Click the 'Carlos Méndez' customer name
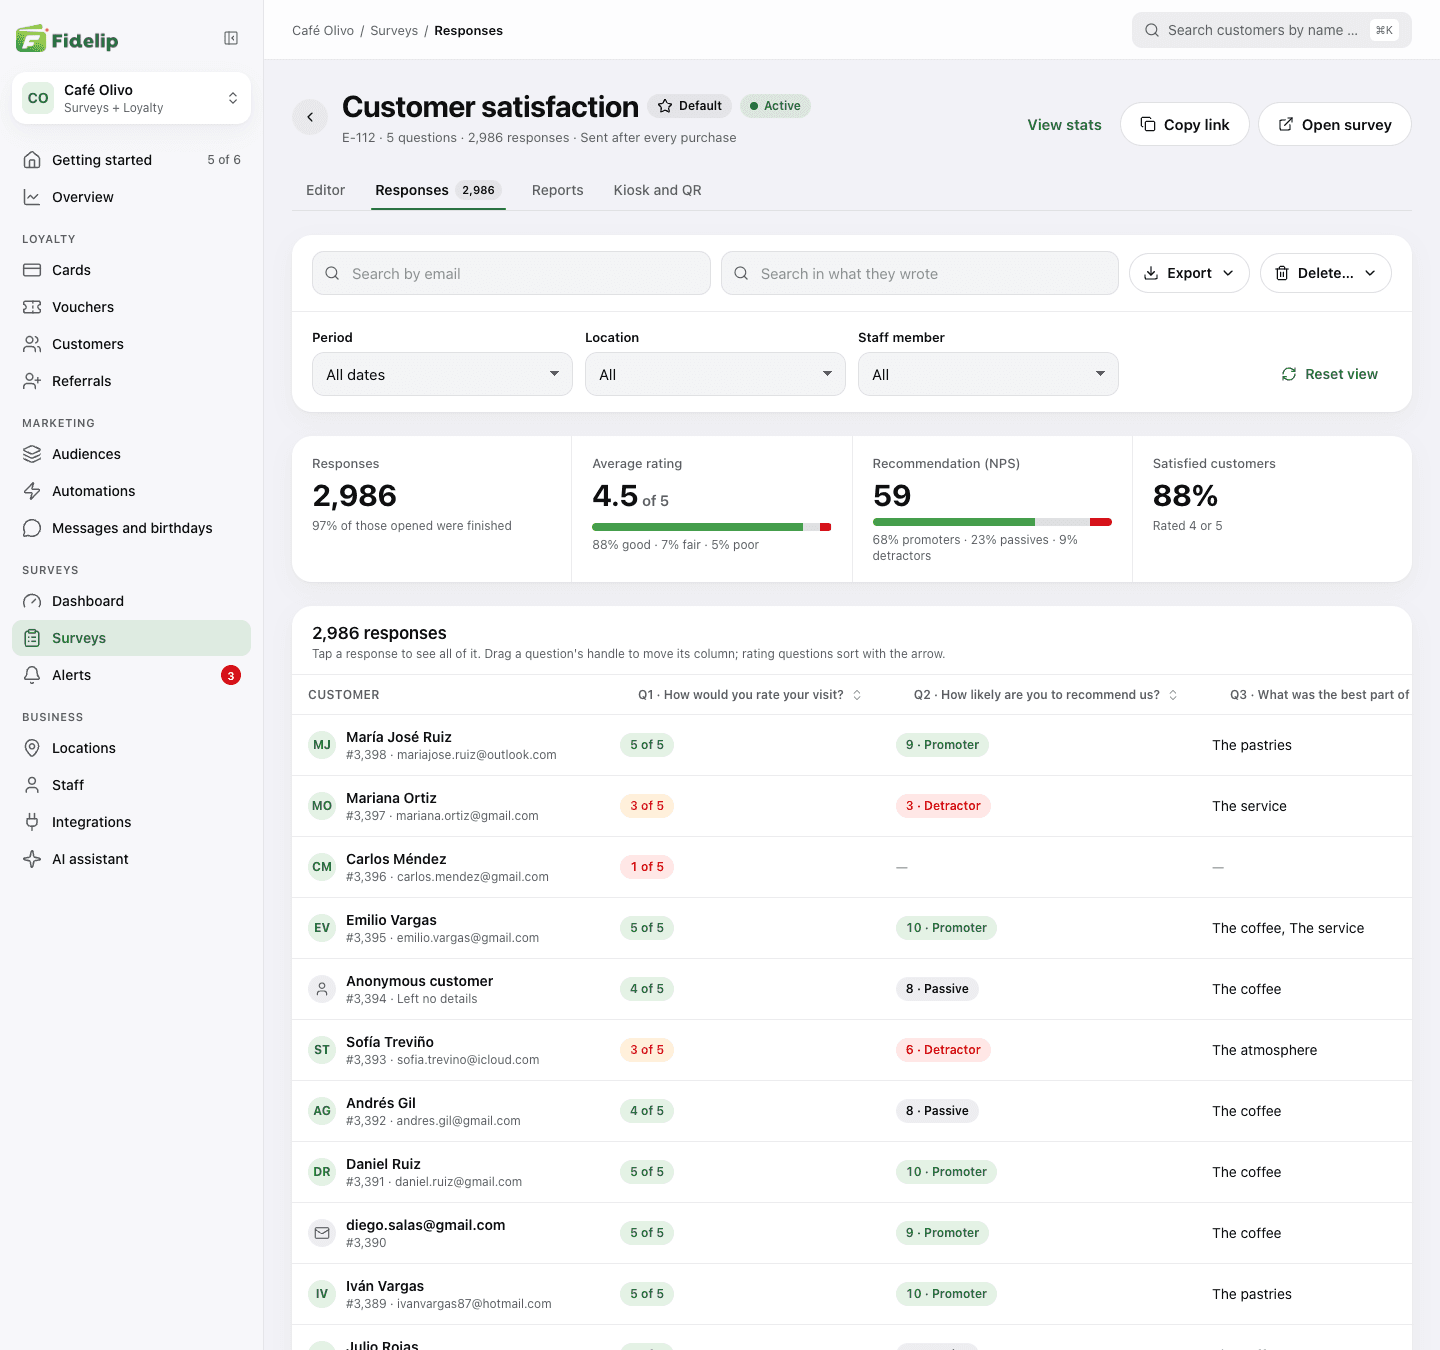The height and width of the screenshot is (1350, 1440). click(396, 859)
